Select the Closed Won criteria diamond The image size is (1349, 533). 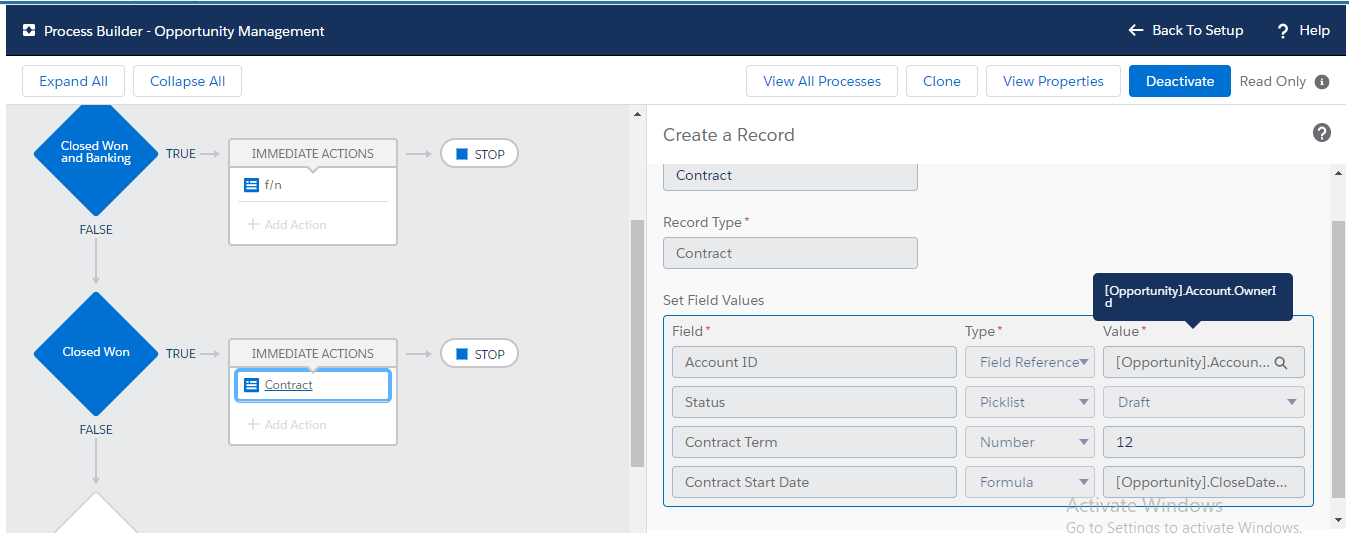tap(96, 353)
